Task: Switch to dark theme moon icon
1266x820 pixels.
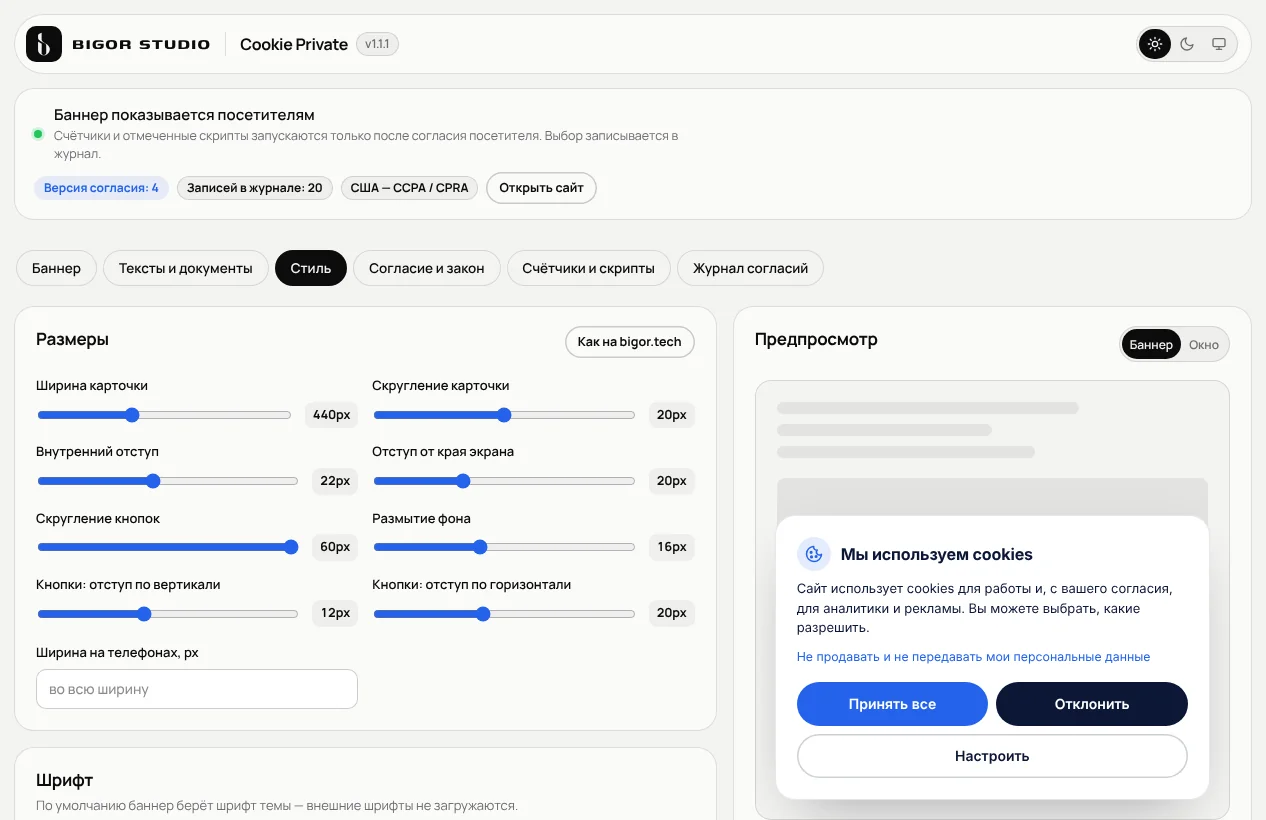Action: tap(1187, 44)
